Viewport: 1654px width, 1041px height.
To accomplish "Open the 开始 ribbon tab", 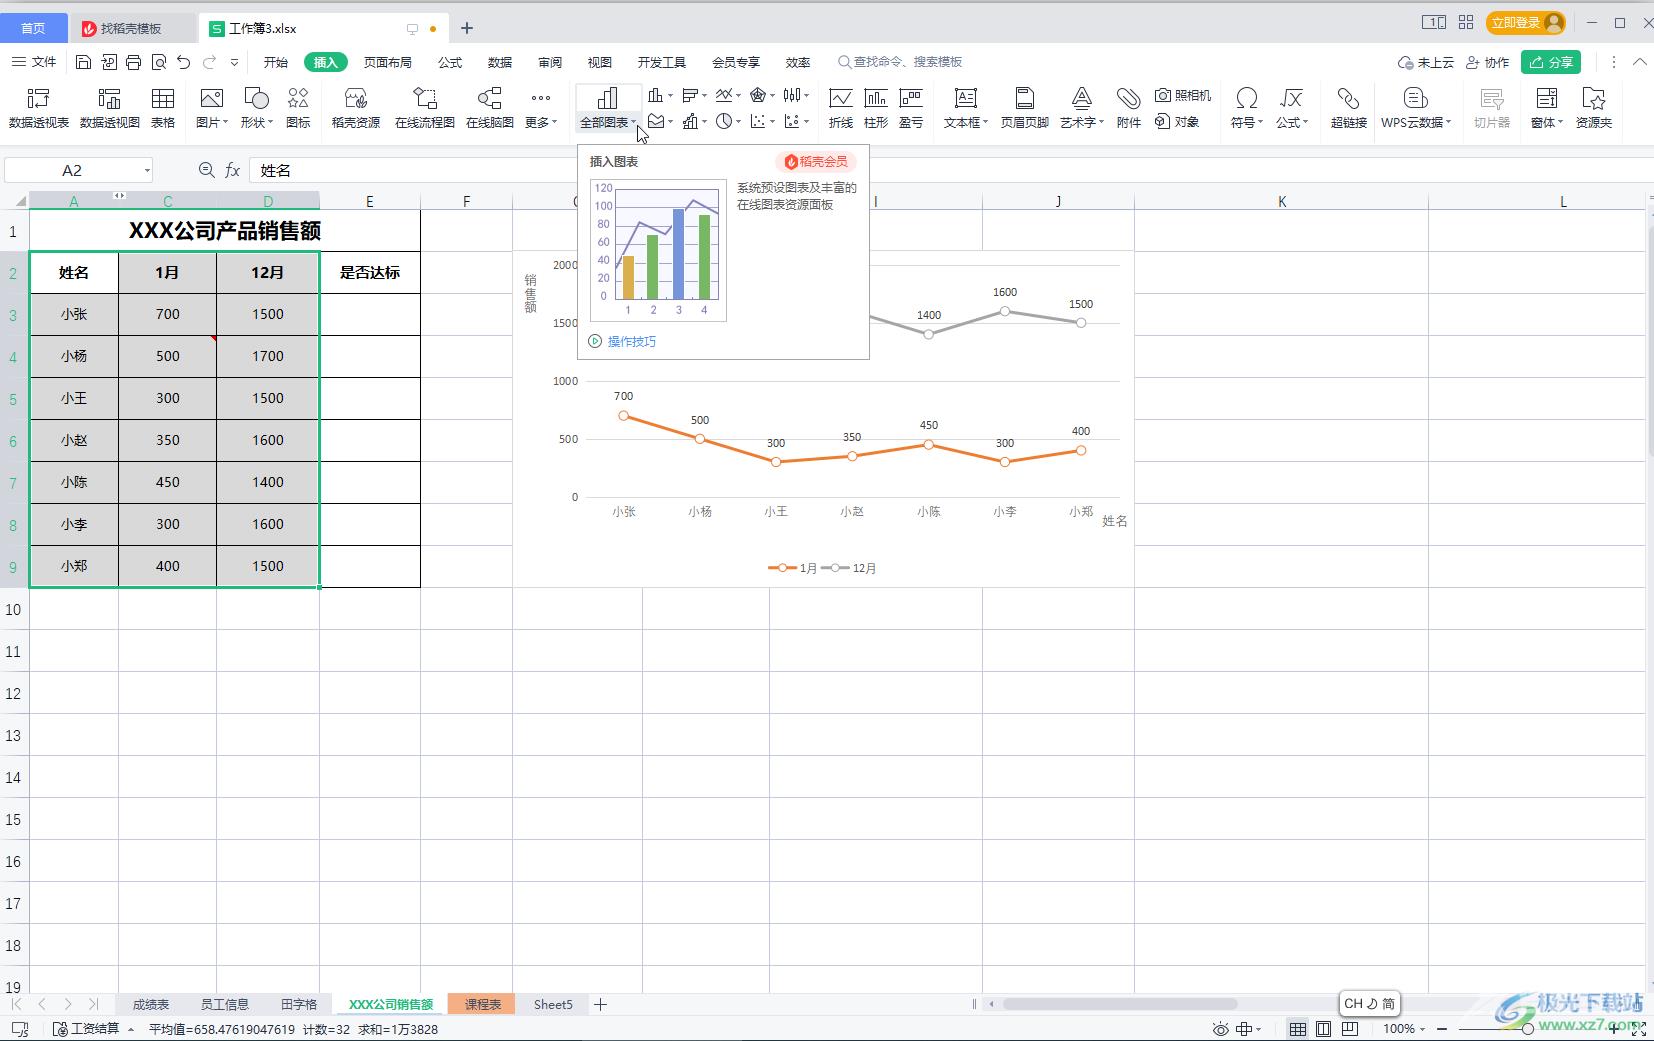I will (276, 62).
